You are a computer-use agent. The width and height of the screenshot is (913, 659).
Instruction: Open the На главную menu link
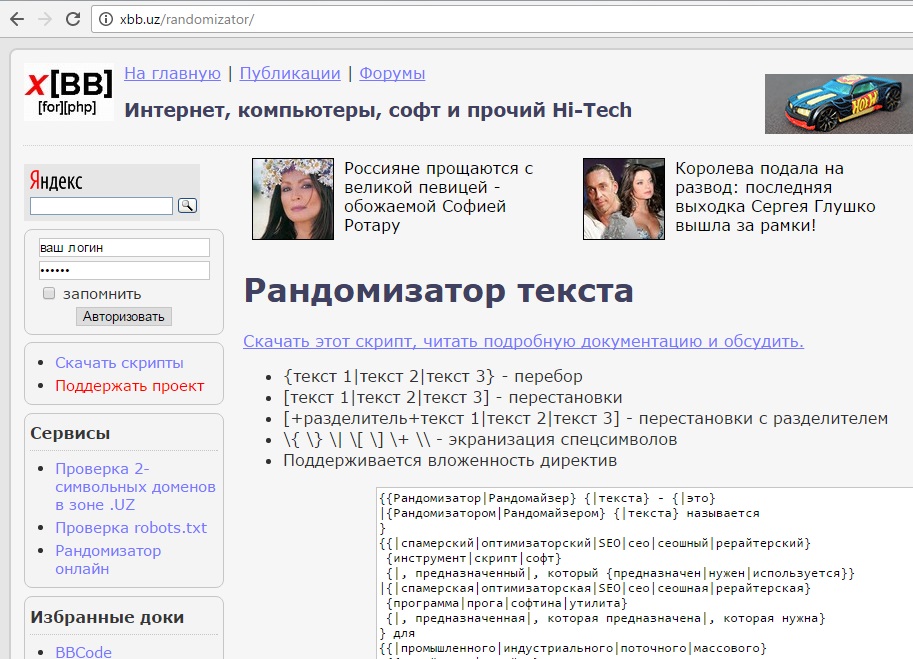(172, 73)
